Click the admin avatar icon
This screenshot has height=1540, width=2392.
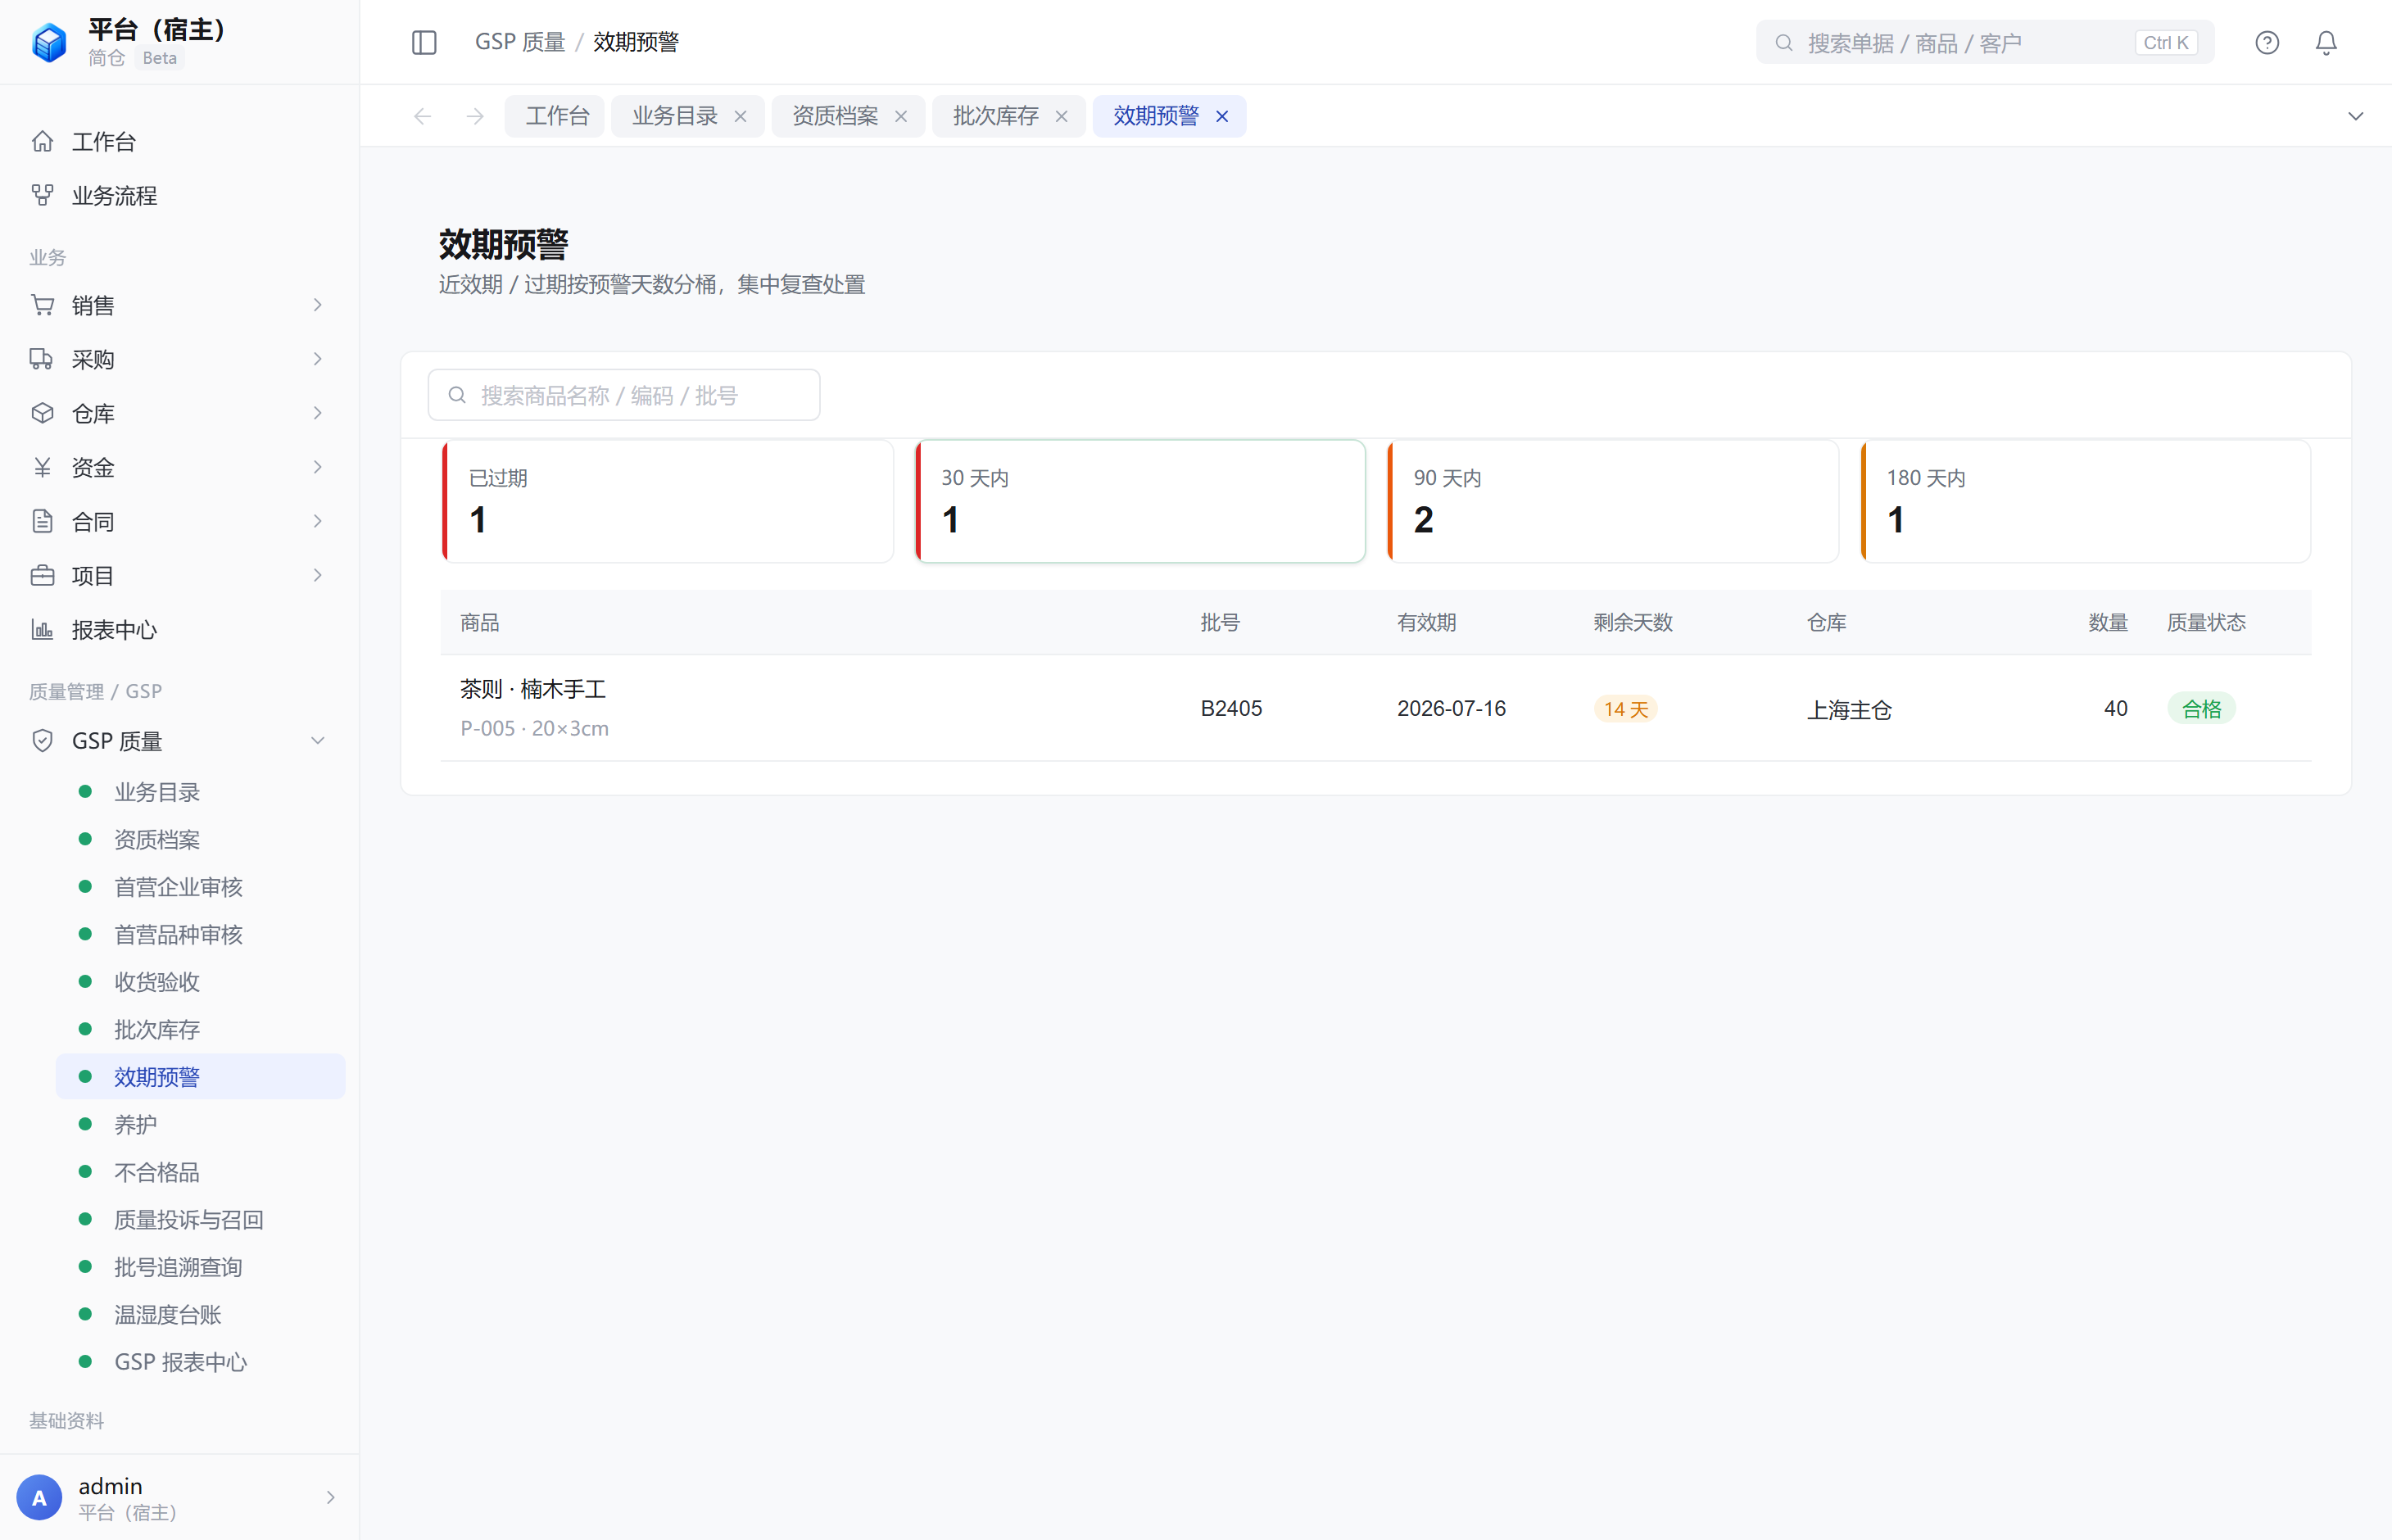[x=39, y=1497]
